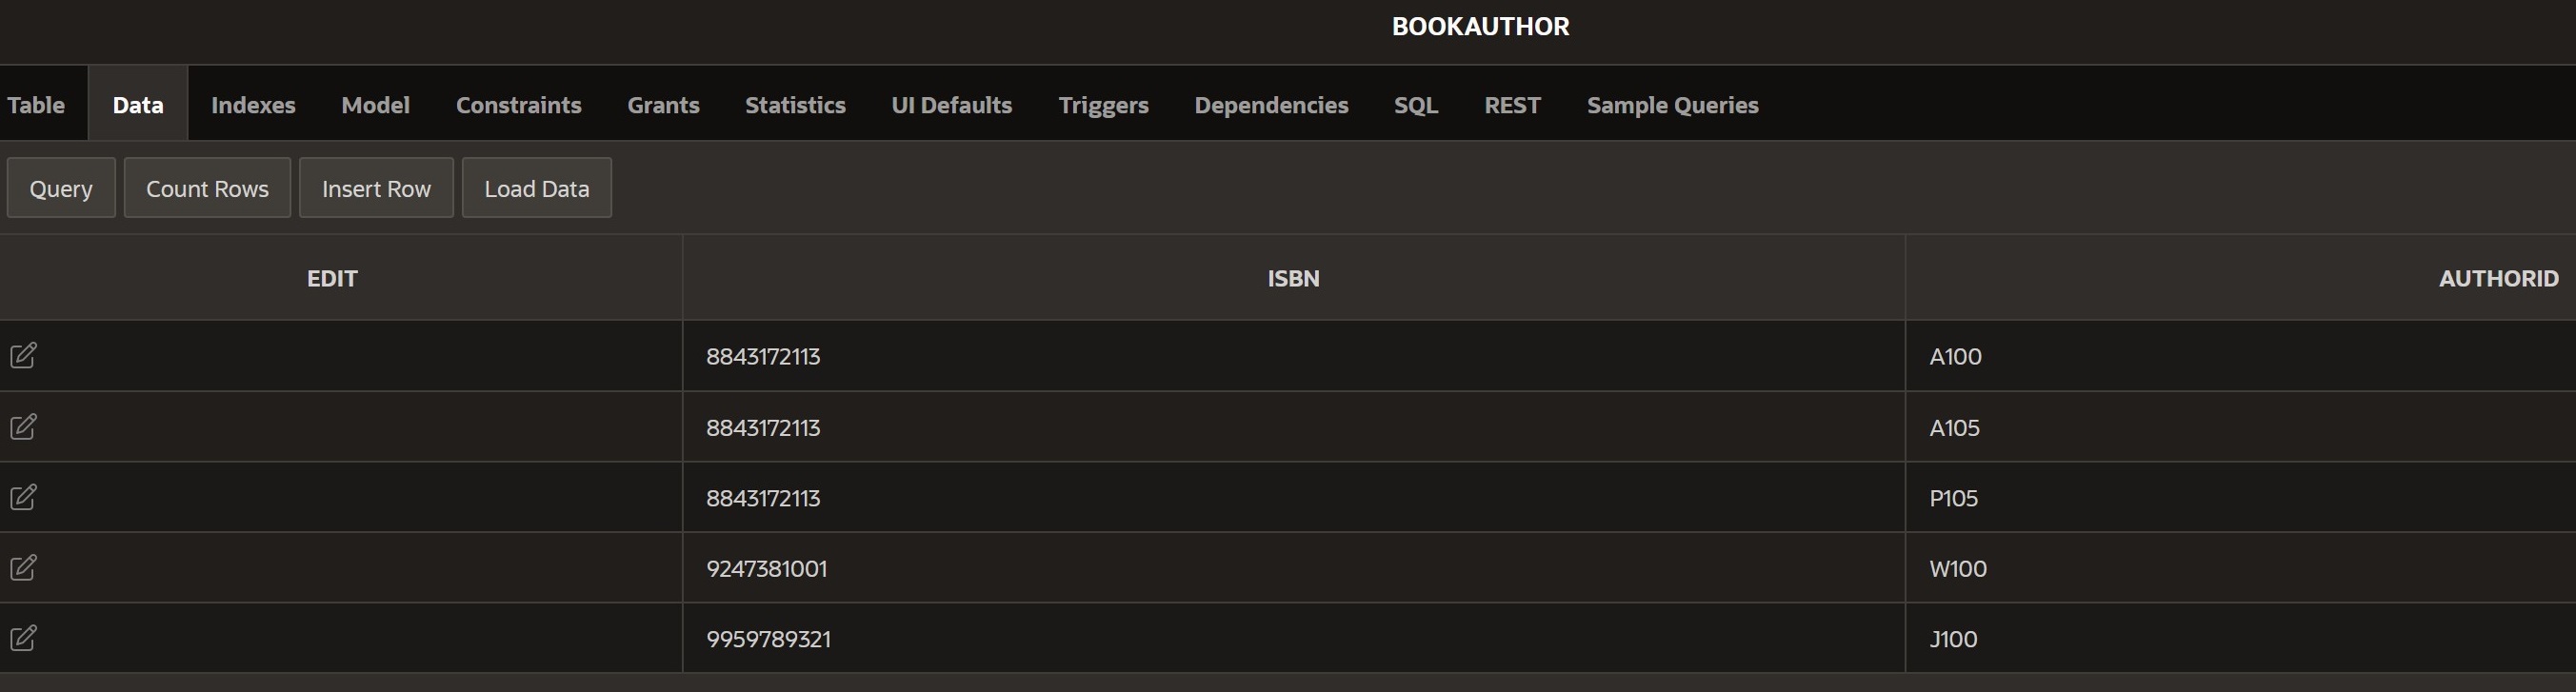Viewport: 2576px width, 692px height.
Task: Click the Load Data button
Action: (537, 188)
